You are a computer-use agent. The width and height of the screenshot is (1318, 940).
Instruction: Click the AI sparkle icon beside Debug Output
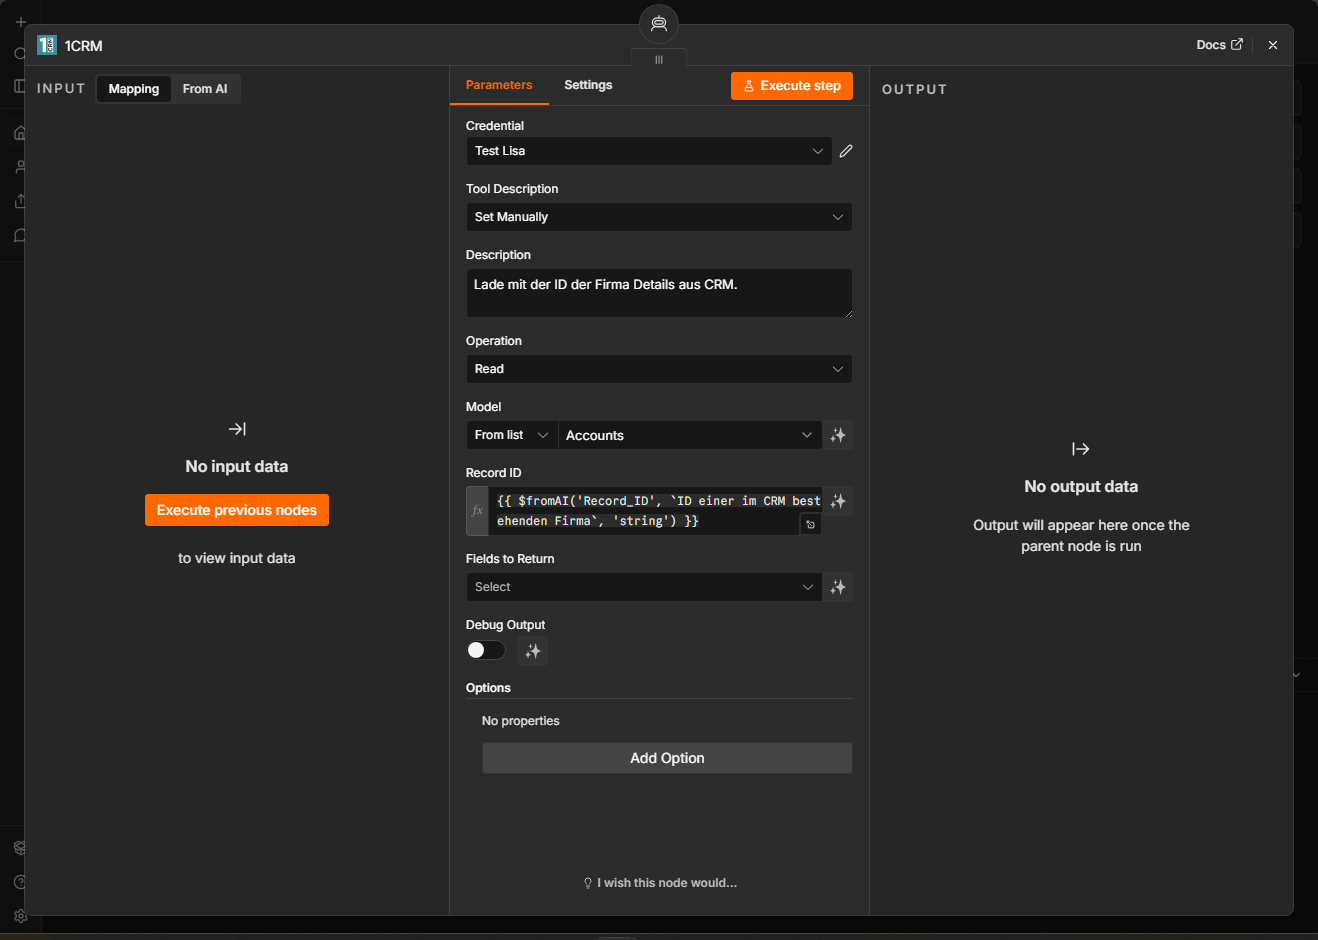pos(533,651)
